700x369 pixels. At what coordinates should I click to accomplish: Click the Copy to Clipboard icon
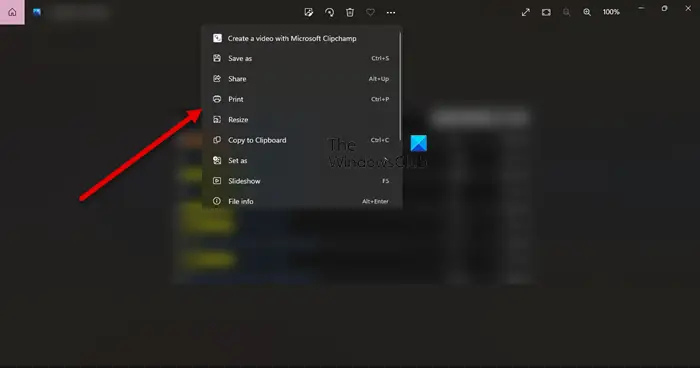pyautogui.click(x=217, y=140)
